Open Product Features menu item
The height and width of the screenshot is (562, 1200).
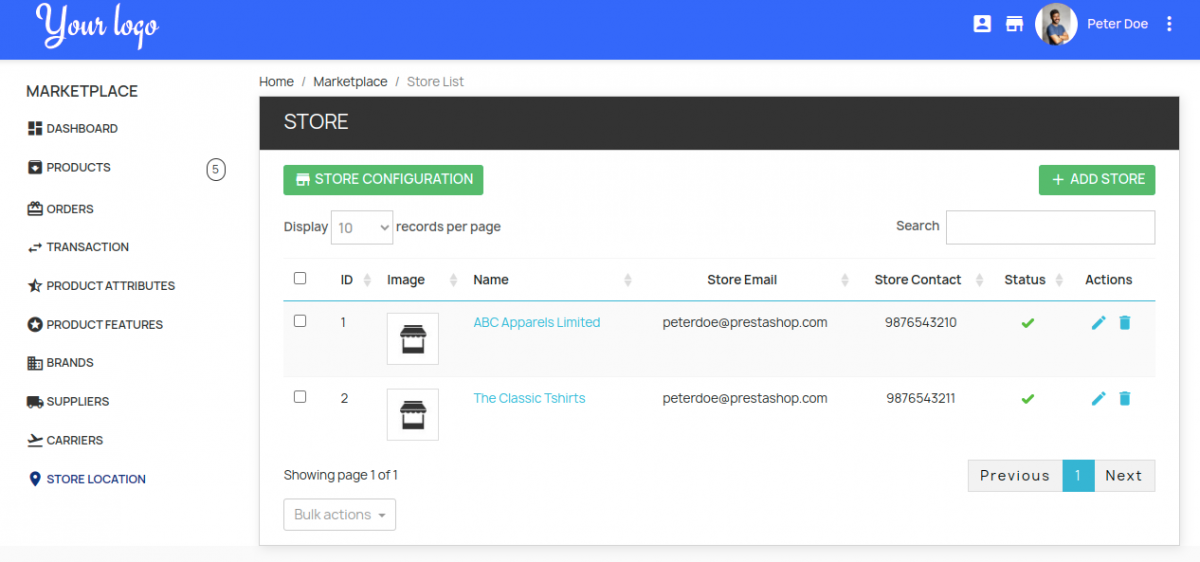pyautogui.click(x=95, y=325)
